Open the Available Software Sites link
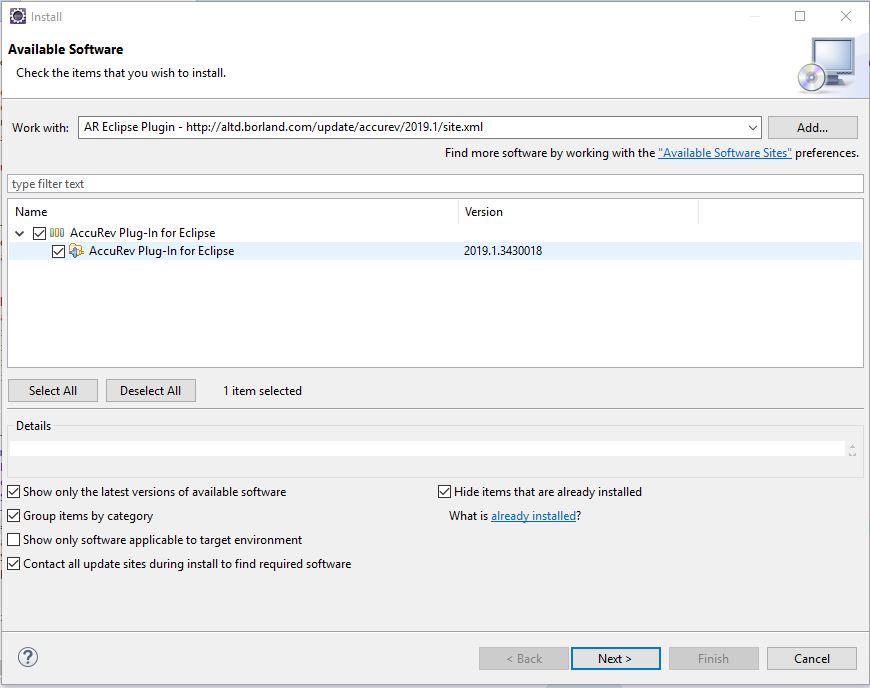The image size is (870, 688). [x=724, y=153]
